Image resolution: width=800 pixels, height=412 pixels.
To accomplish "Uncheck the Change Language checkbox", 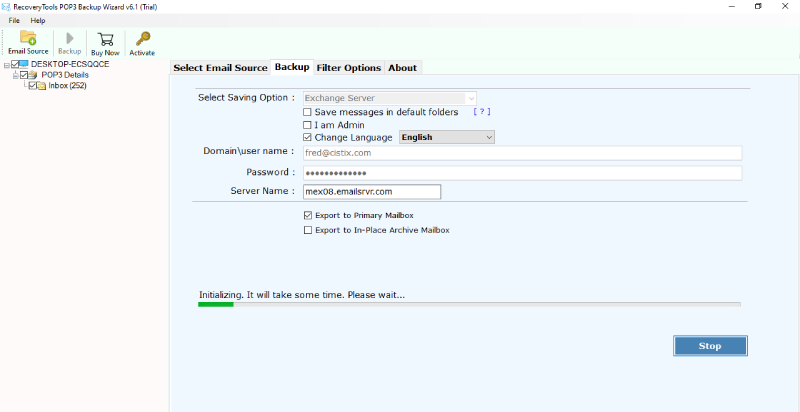I will click(x=308, y=137).
